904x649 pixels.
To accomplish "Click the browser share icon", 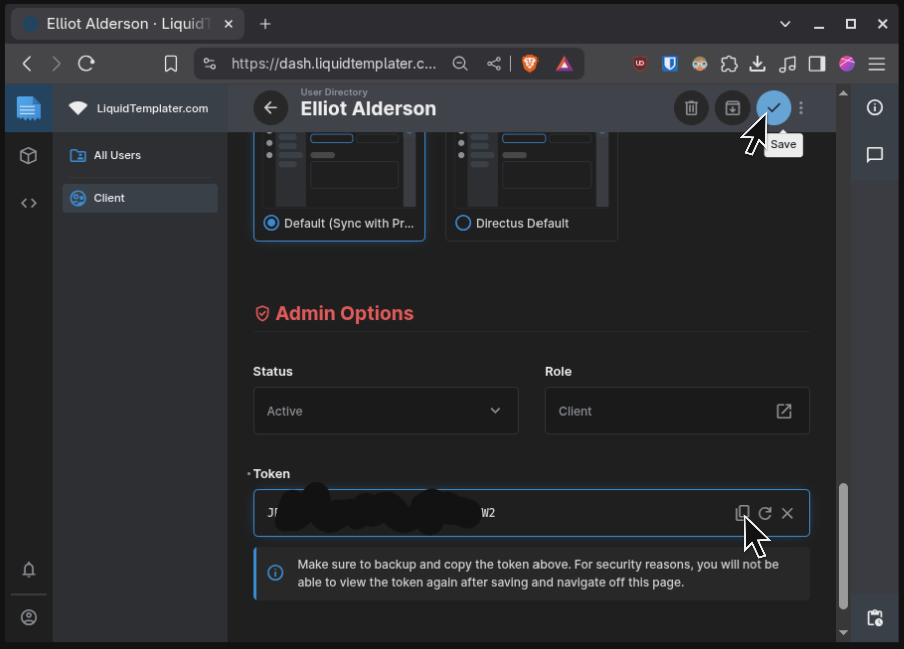I will coord(494,63).
